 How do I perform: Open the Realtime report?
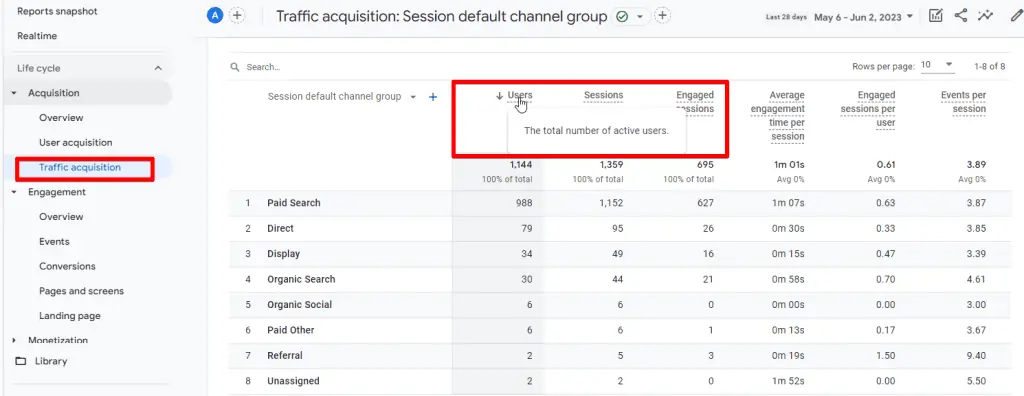[x=37, y=36]
